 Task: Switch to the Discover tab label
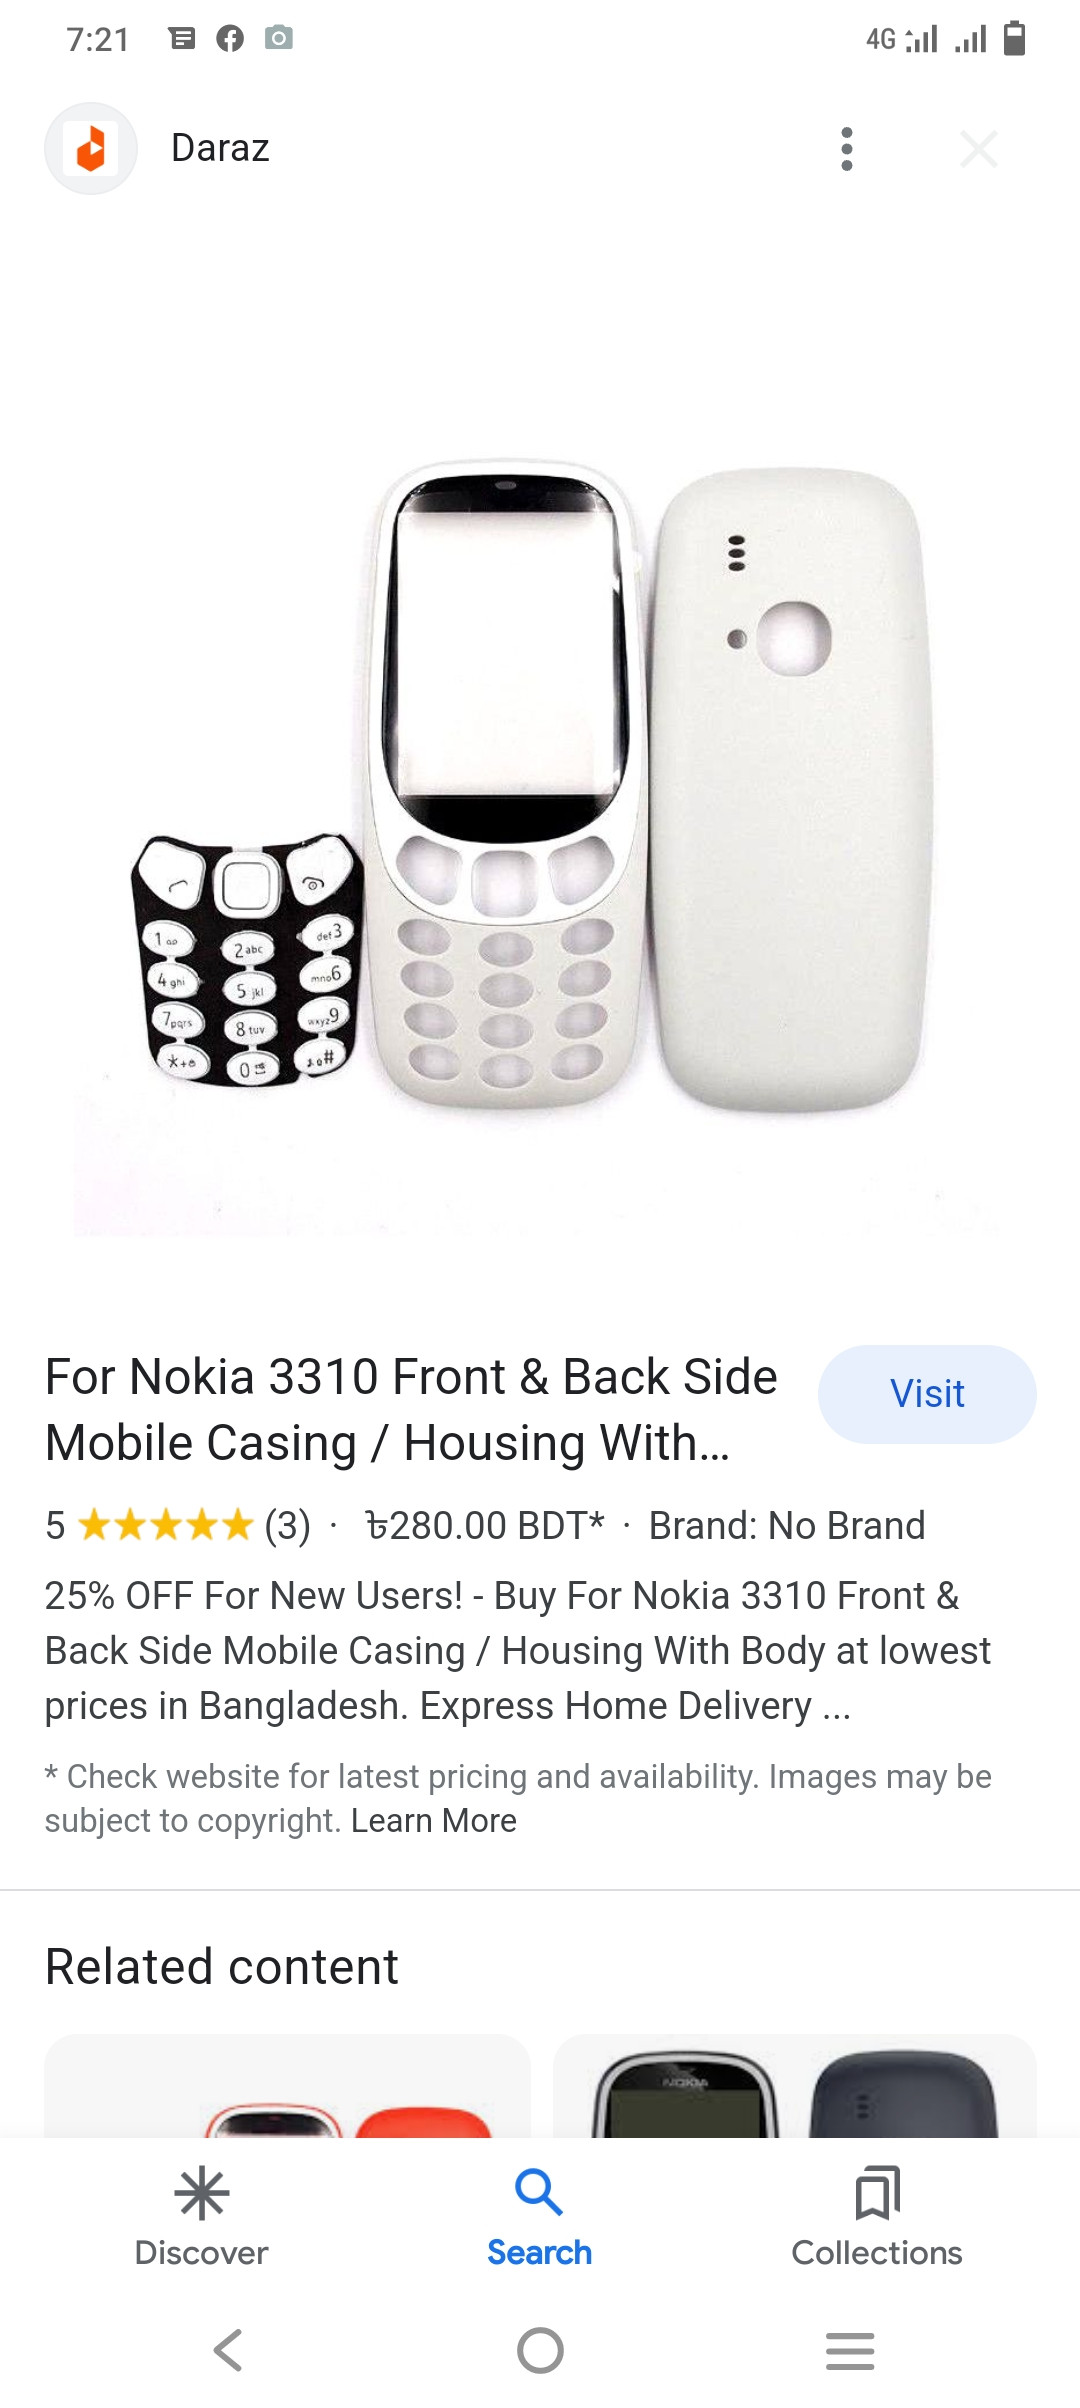202,2253
